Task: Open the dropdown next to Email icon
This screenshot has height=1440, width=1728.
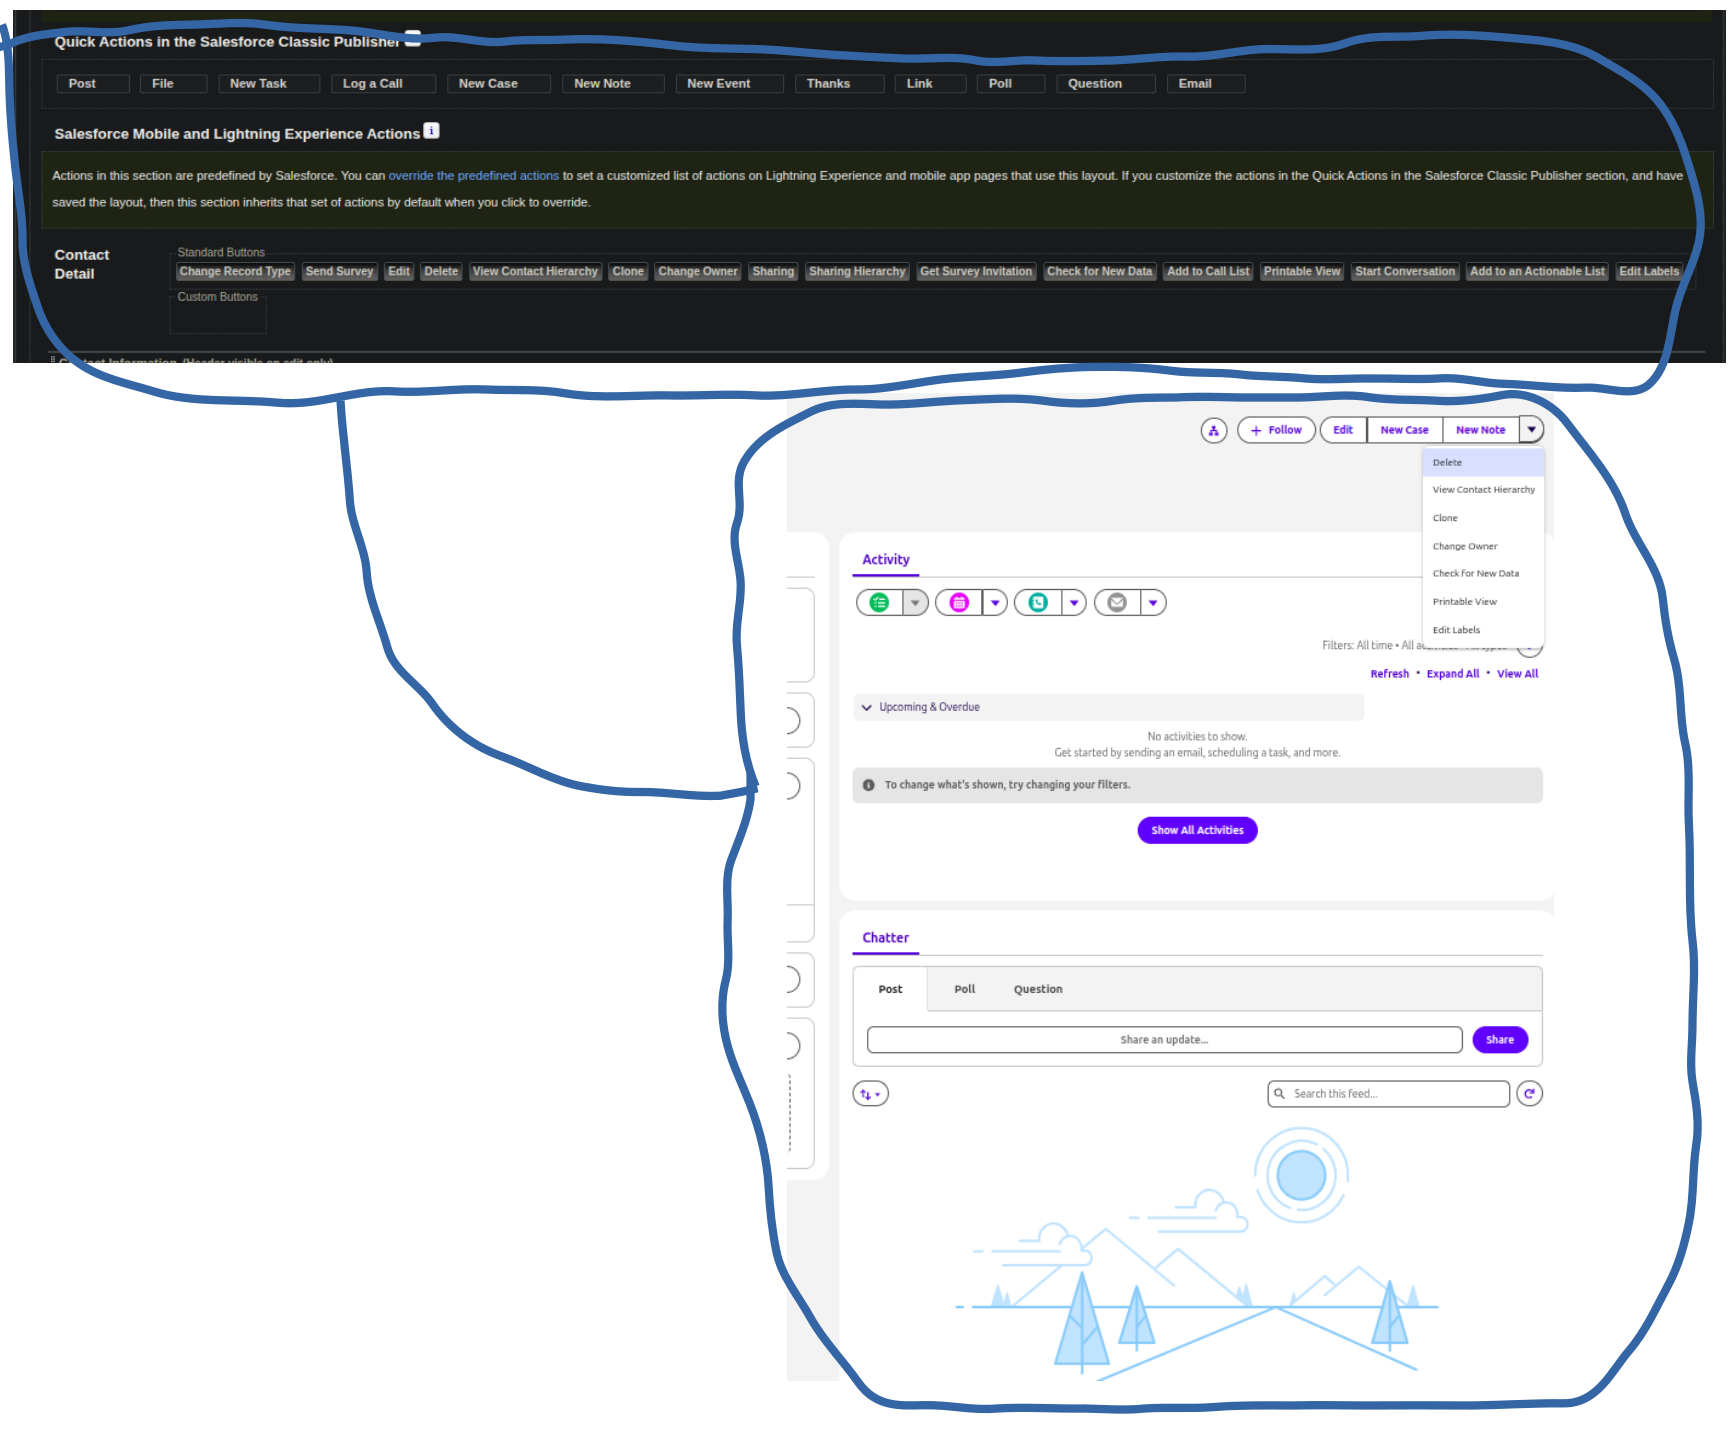Action: 1153,602
